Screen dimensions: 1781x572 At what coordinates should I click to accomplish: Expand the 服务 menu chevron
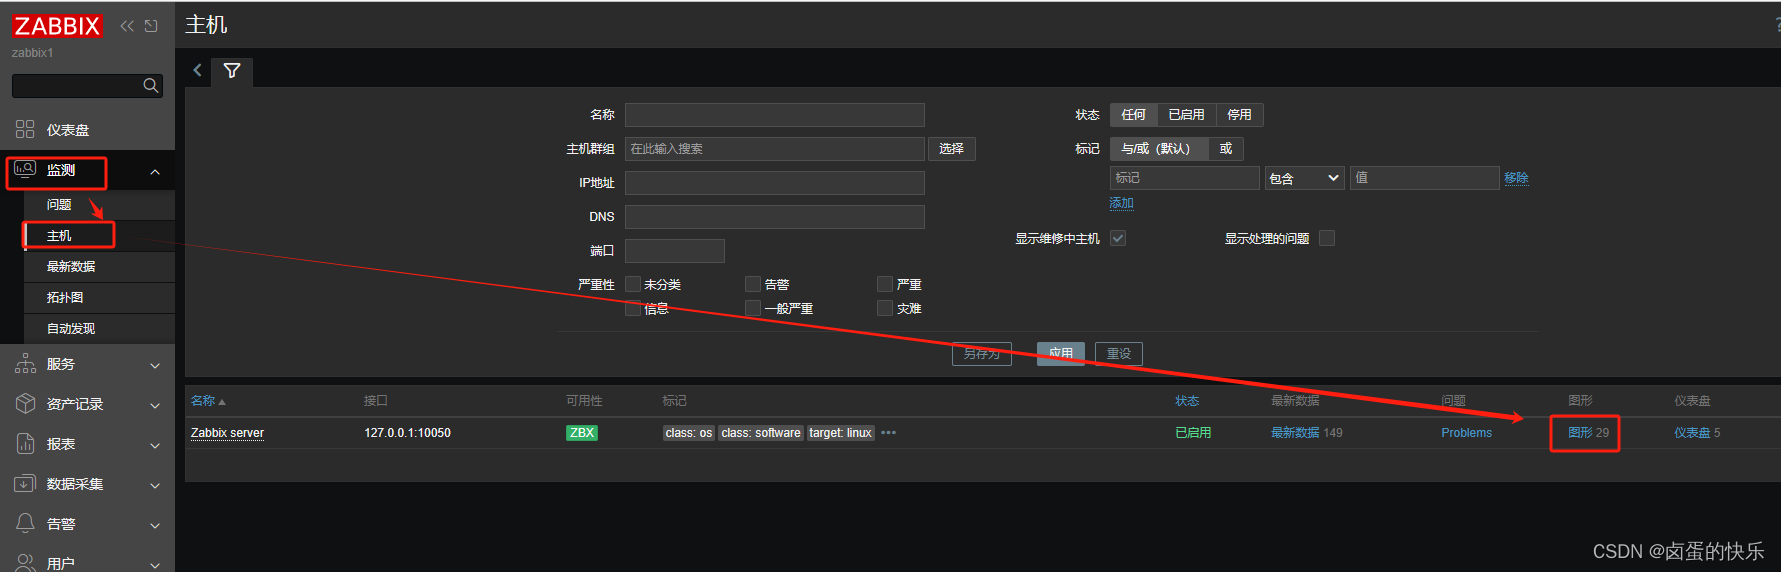(x=155, y=366)
